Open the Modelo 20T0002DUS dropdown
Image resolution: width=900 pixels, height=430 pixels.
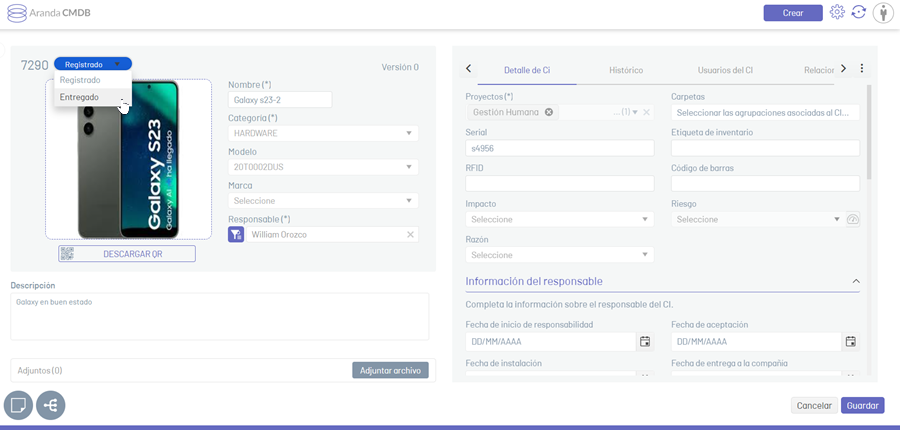(323, 167)
